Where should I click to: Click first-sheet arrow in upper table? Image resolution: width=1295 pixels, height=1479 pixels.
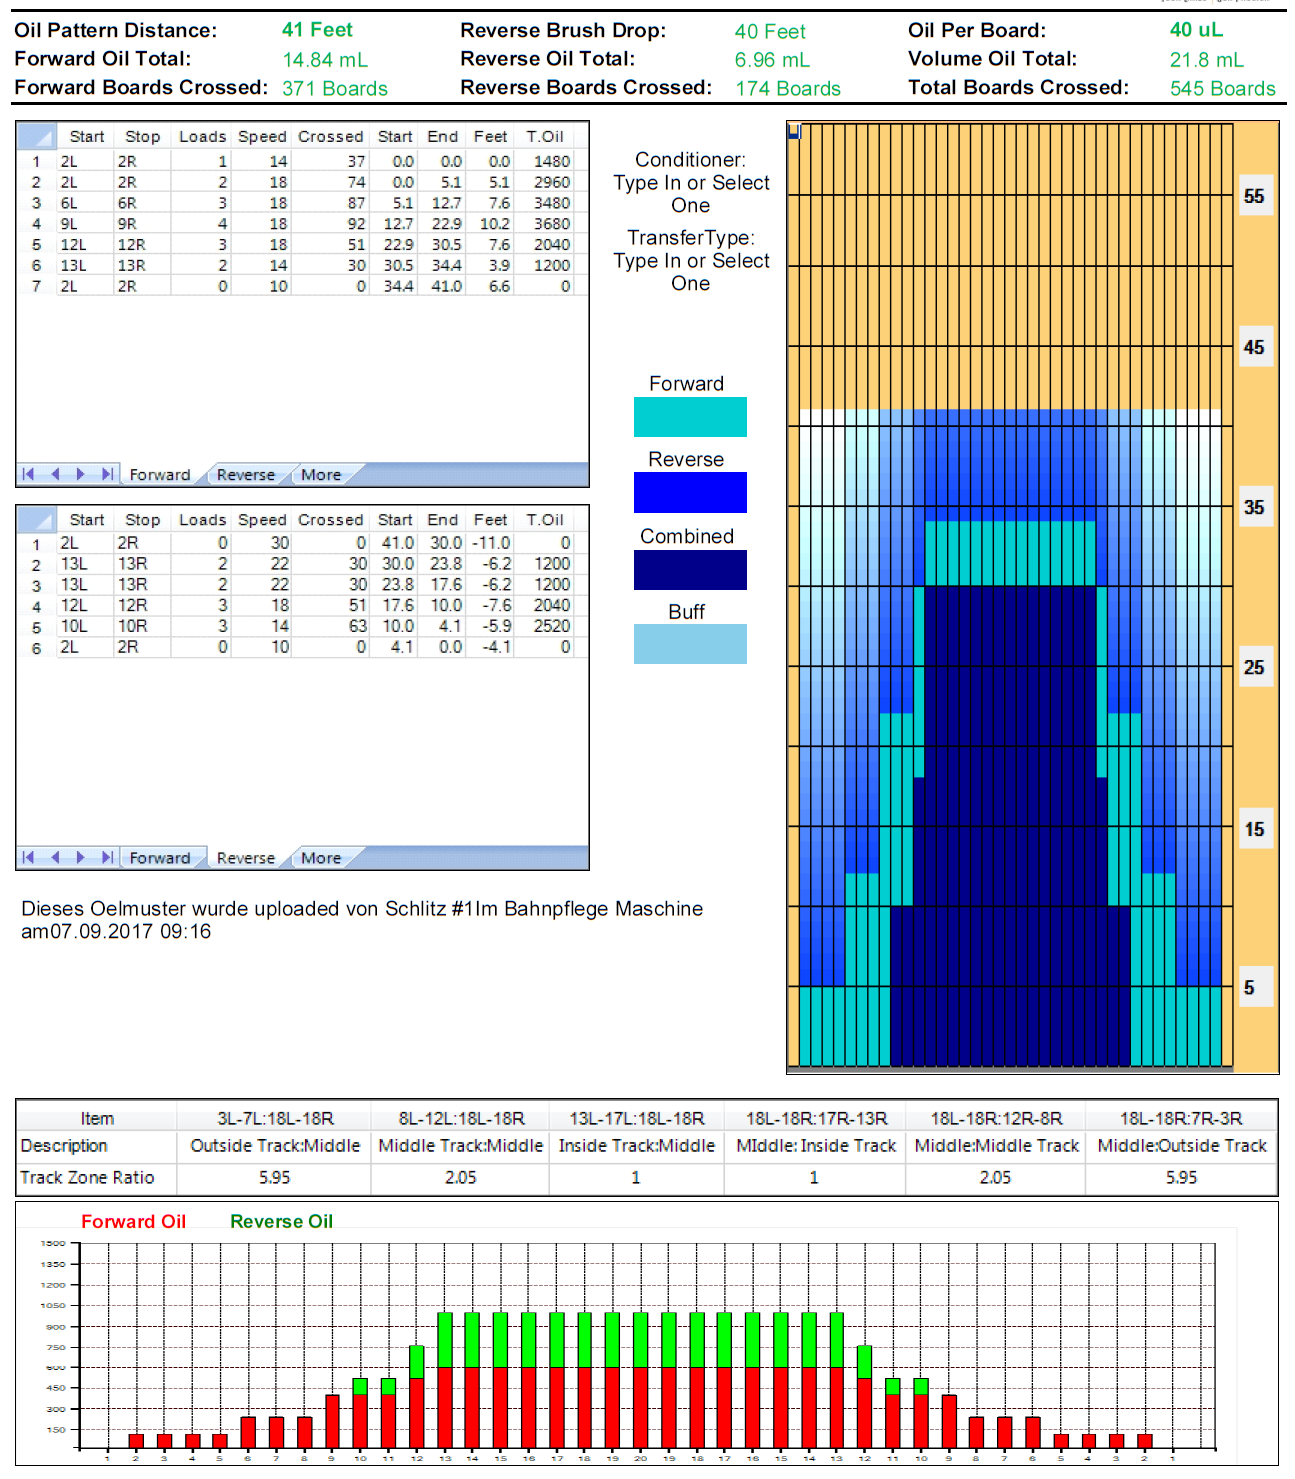pos(28,474)
